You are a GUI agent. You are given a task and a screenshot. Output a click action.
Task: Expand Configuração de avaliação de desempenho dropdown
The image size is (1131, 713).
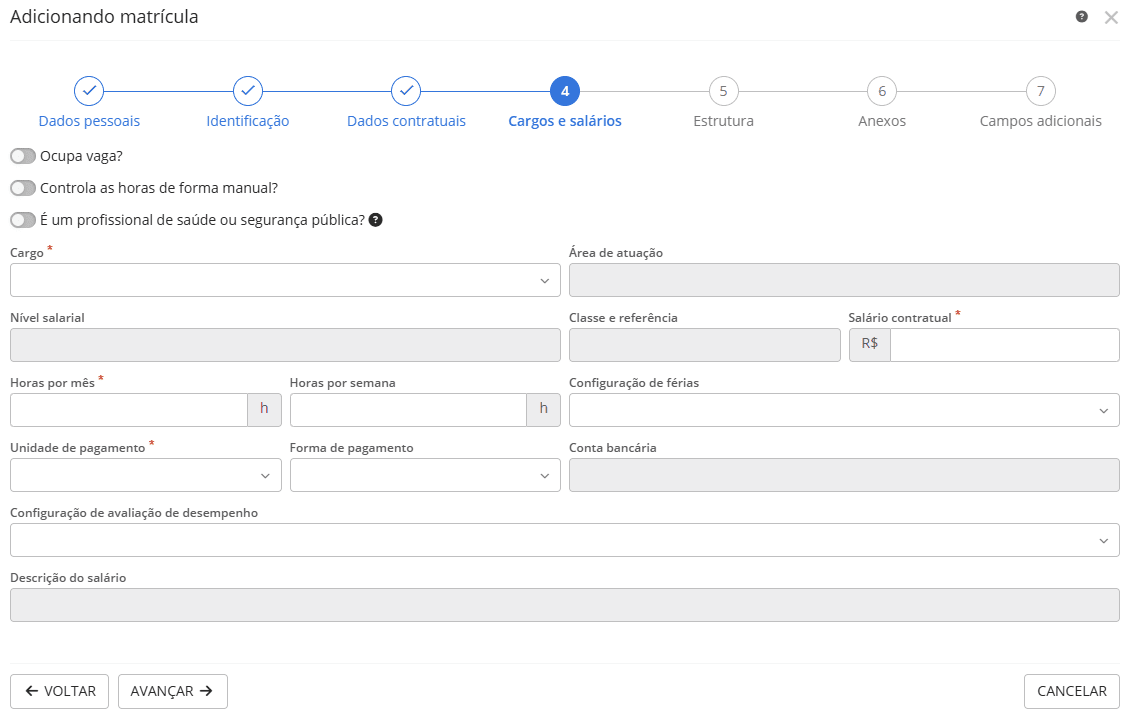tap(564, 540)
